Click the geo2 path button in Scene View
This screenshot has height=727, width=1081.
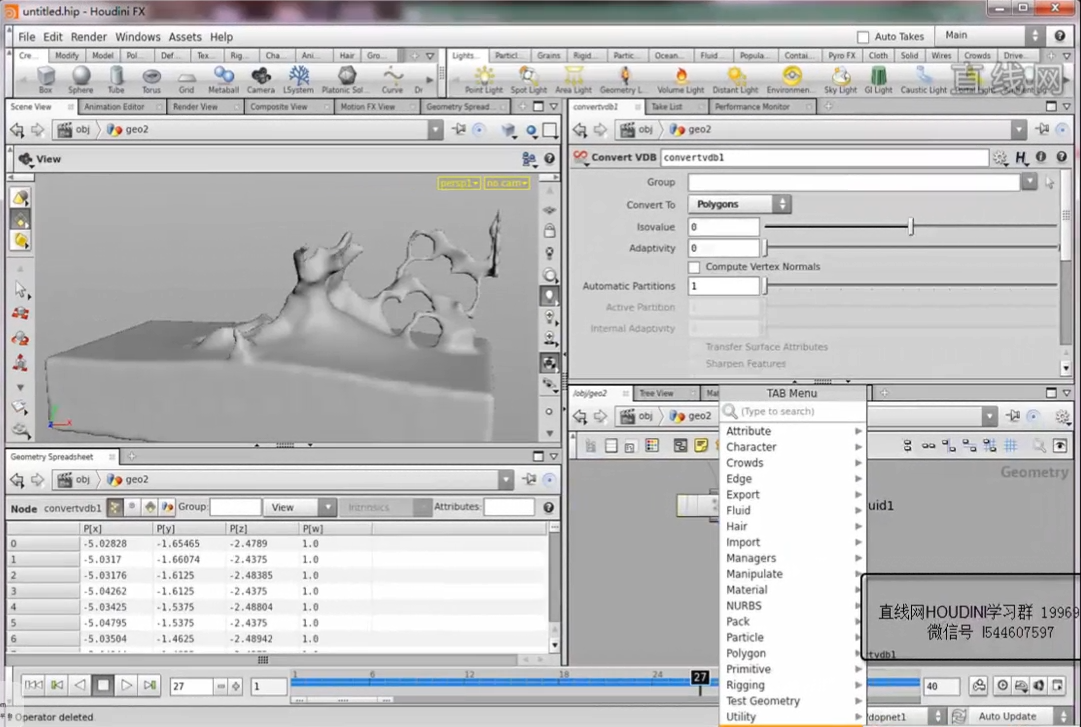(128, 130)
